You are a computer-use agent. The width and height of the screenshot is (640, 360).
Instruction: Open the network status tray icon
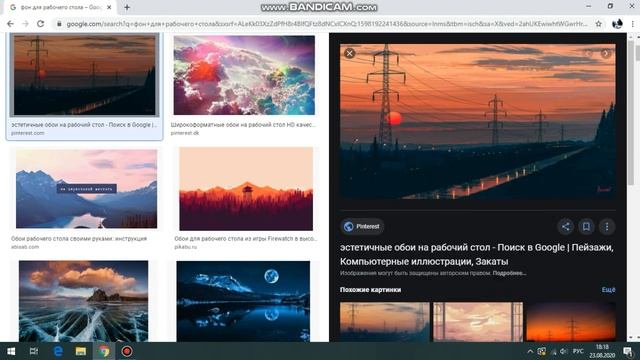point(553,351)
